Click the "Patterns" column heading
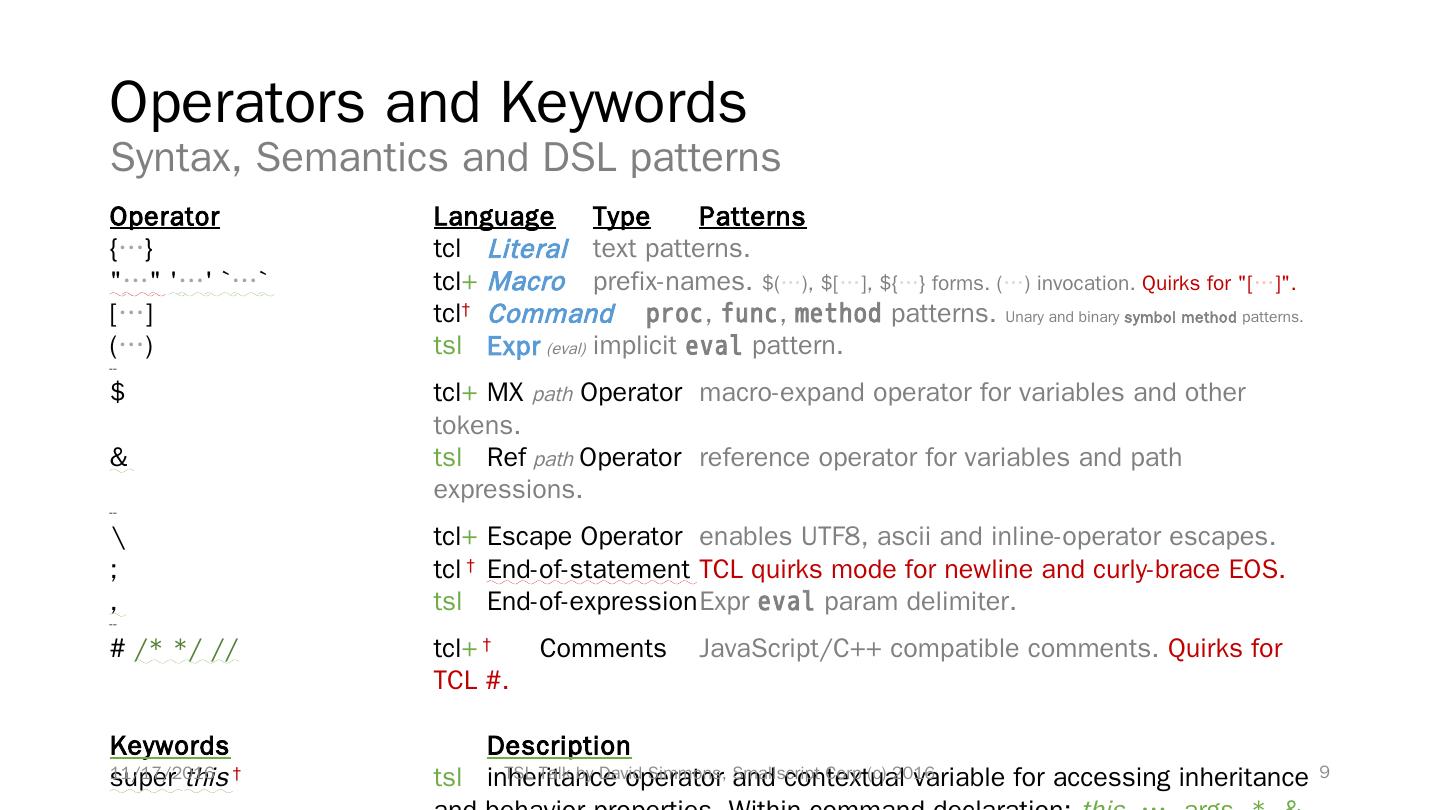 click(x=752, y=217)
